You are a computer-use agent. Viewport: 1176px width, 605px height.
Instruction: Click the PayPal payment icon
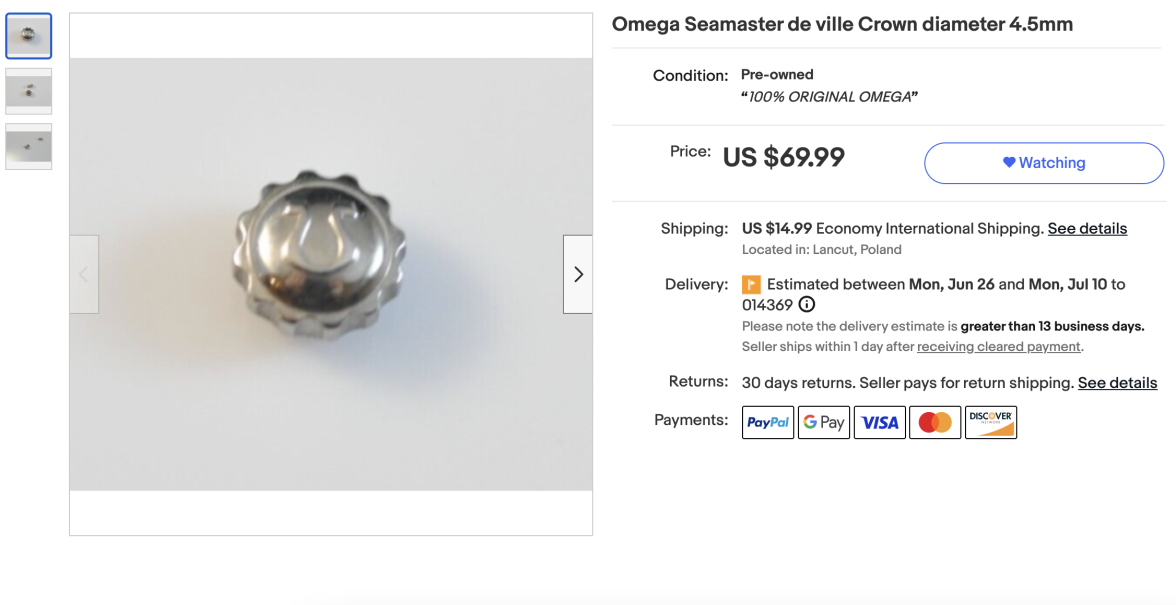(x=768, y=422)
